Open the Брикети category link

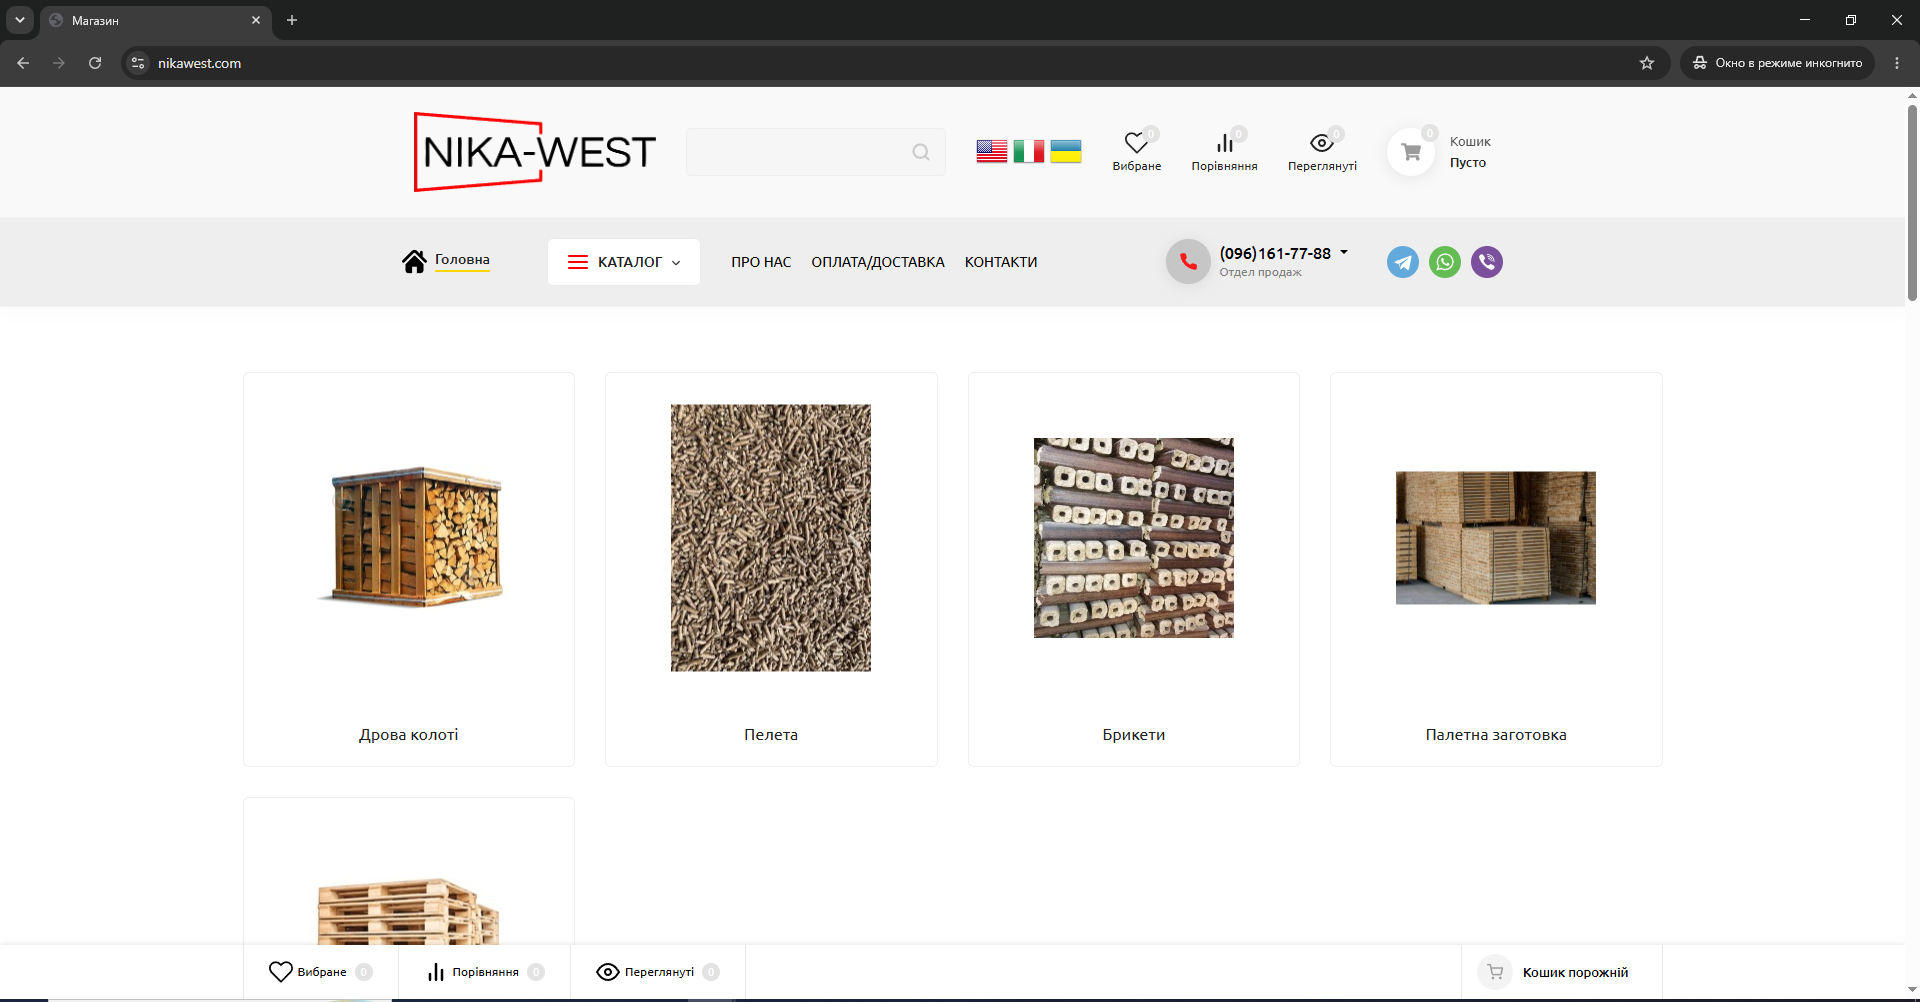coord(1134,735)
